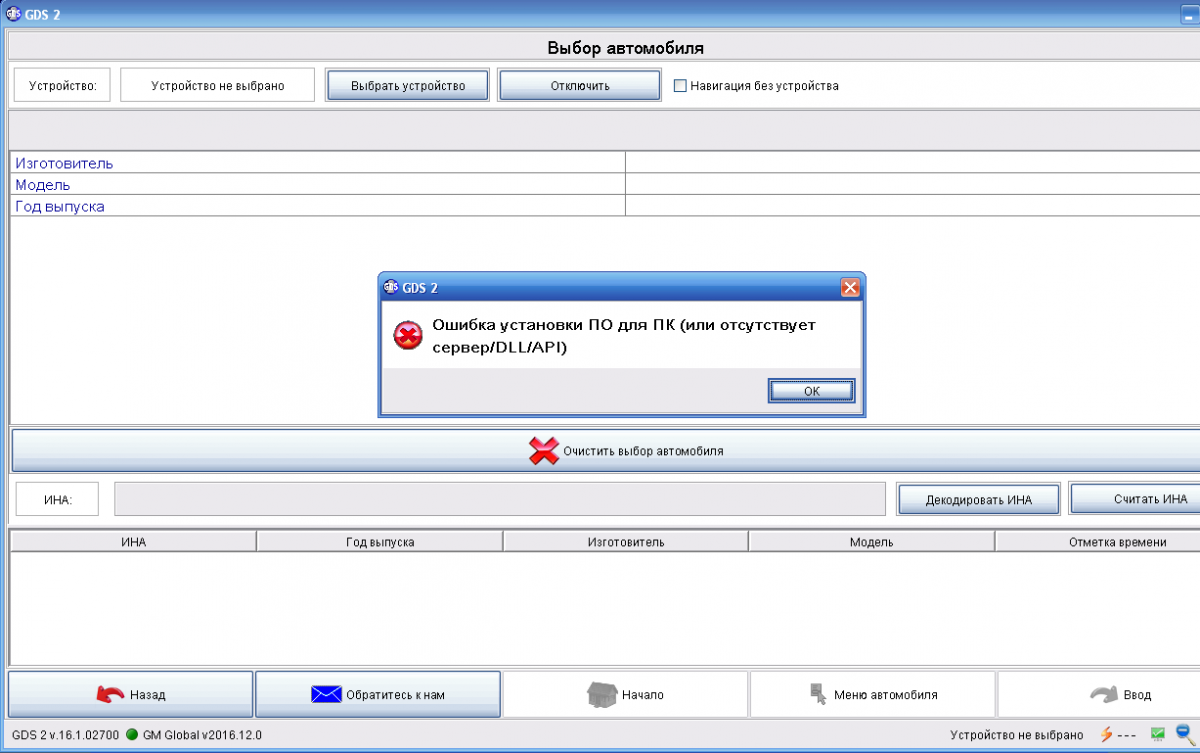Sort by Изготовитель column header
Screen dimensions: 1200x753
click(626, 542)
